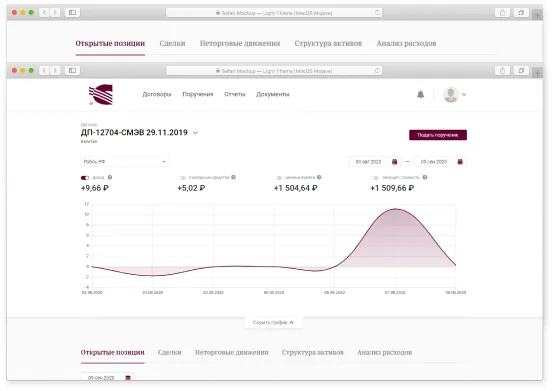Screen dimensions: 552x391
Task: Click the user avatar icon
Action: coord(451,95)
